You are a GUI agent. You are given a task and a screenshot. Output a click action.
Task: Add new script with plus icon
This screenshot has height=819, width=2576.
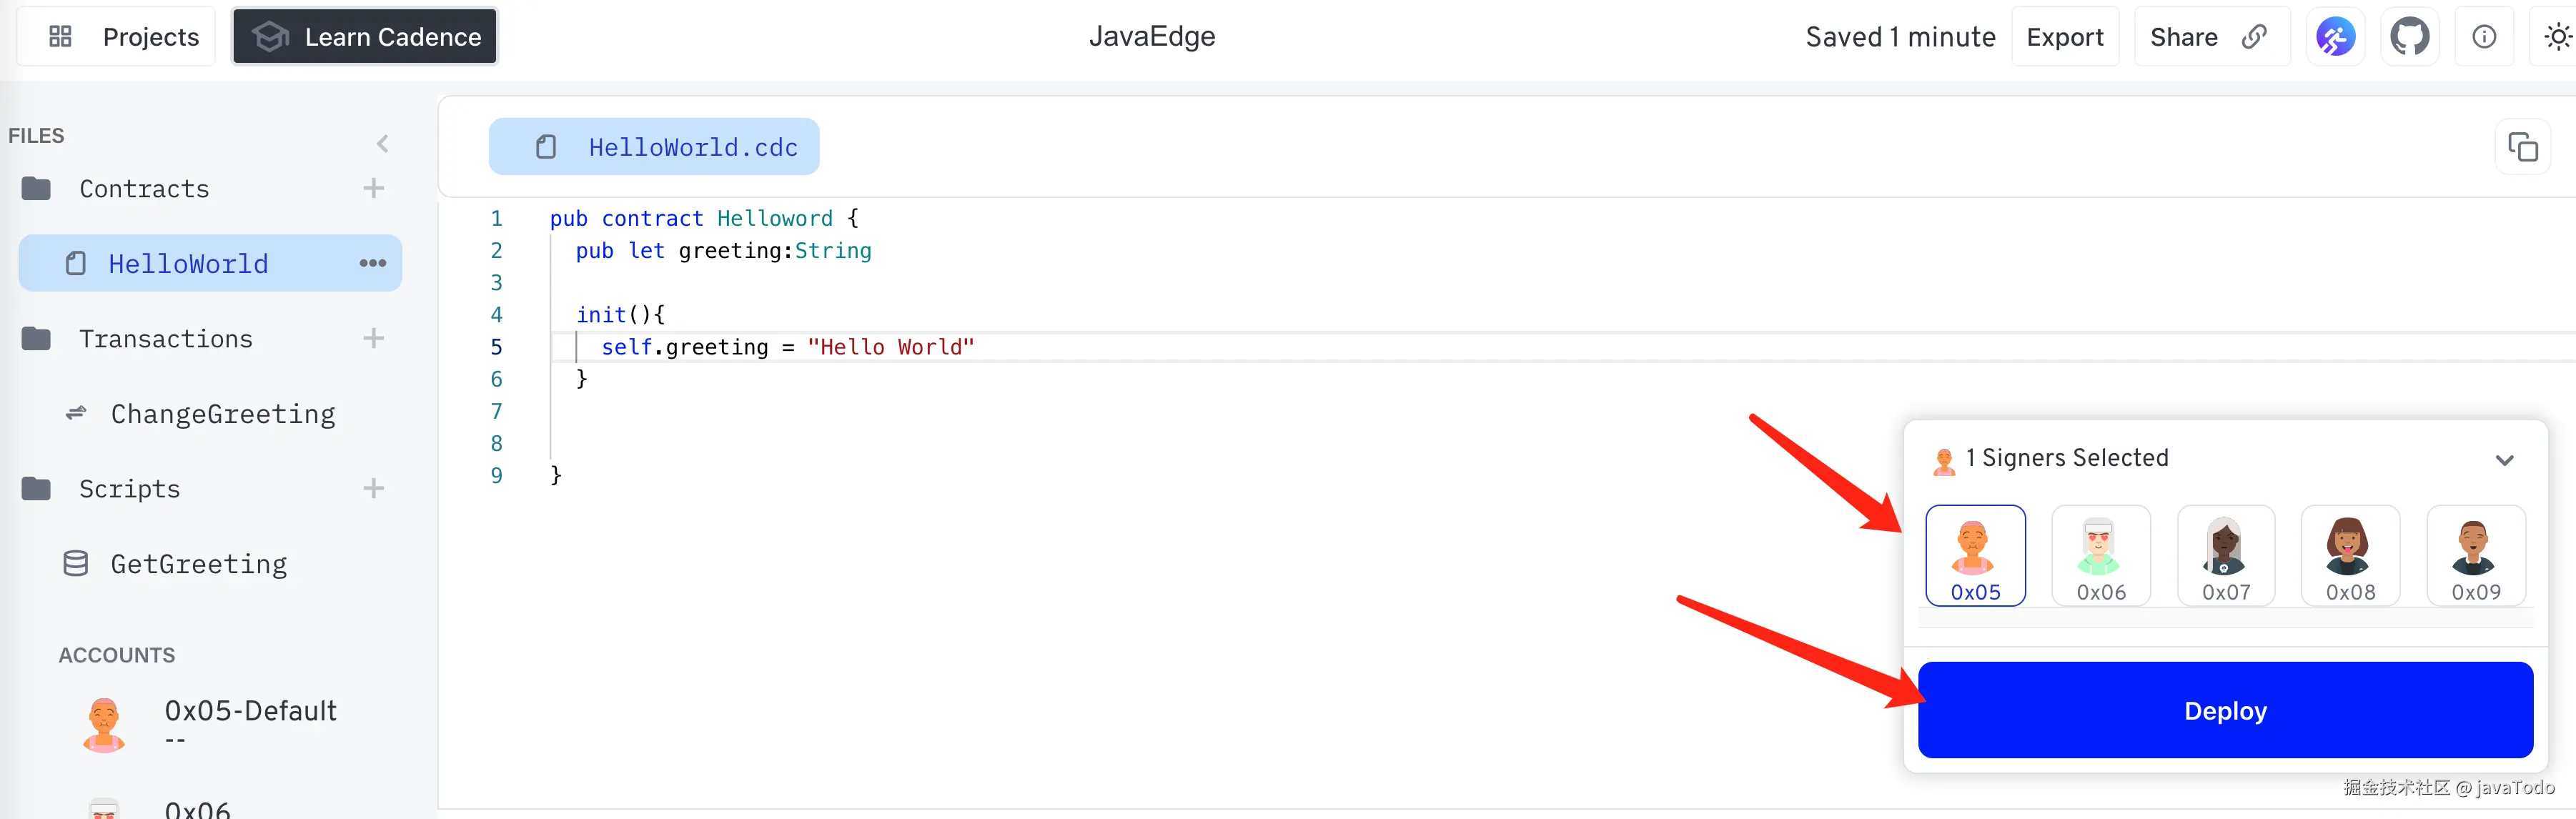373,488
